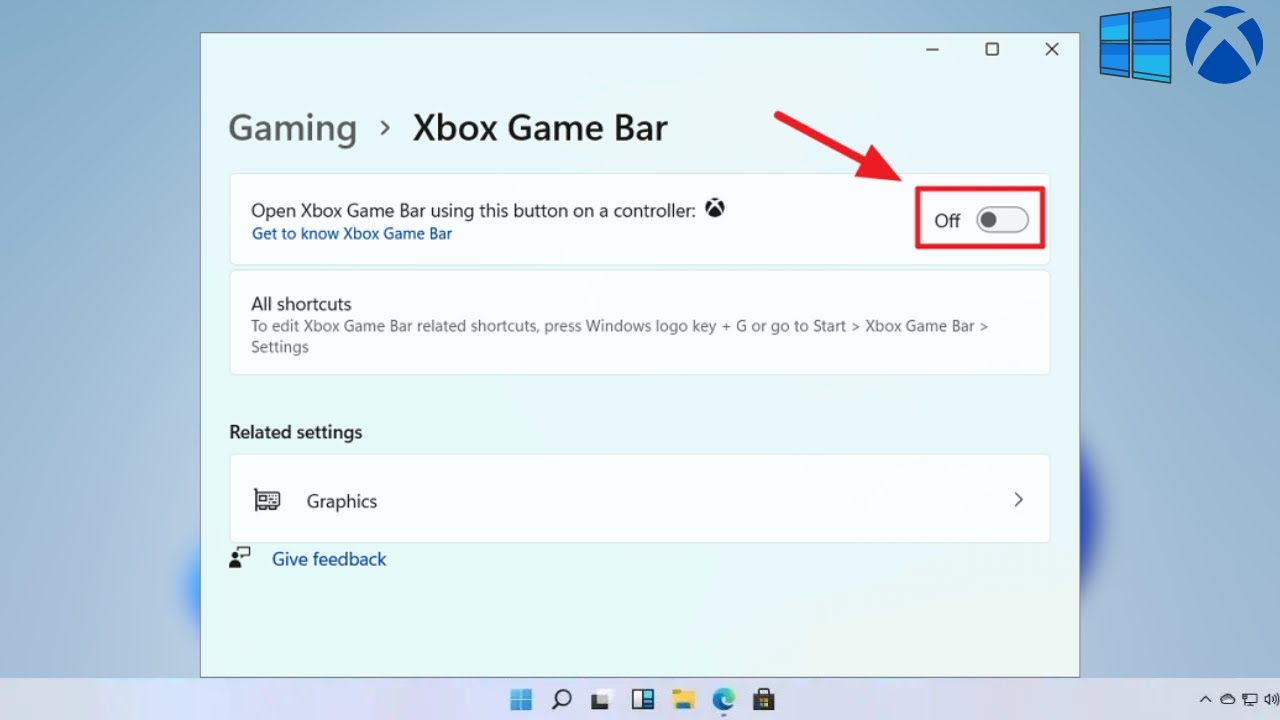
Task: Open the Widgets panel from taskbar
Action: click(x=642, y=699)
